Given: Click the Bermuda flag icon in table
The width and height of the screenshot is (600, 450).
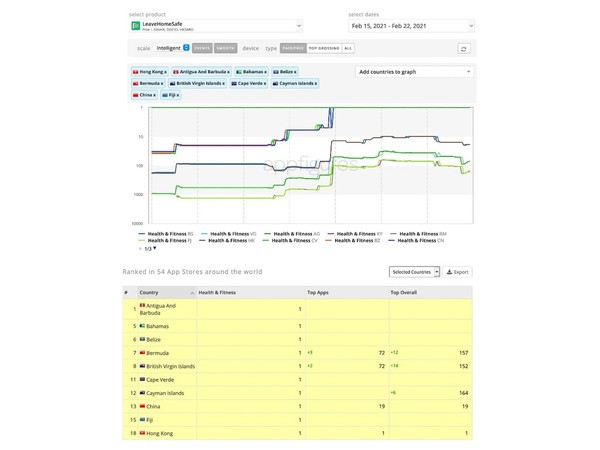Looking at the screenshot, I should (x=142, y=352).
